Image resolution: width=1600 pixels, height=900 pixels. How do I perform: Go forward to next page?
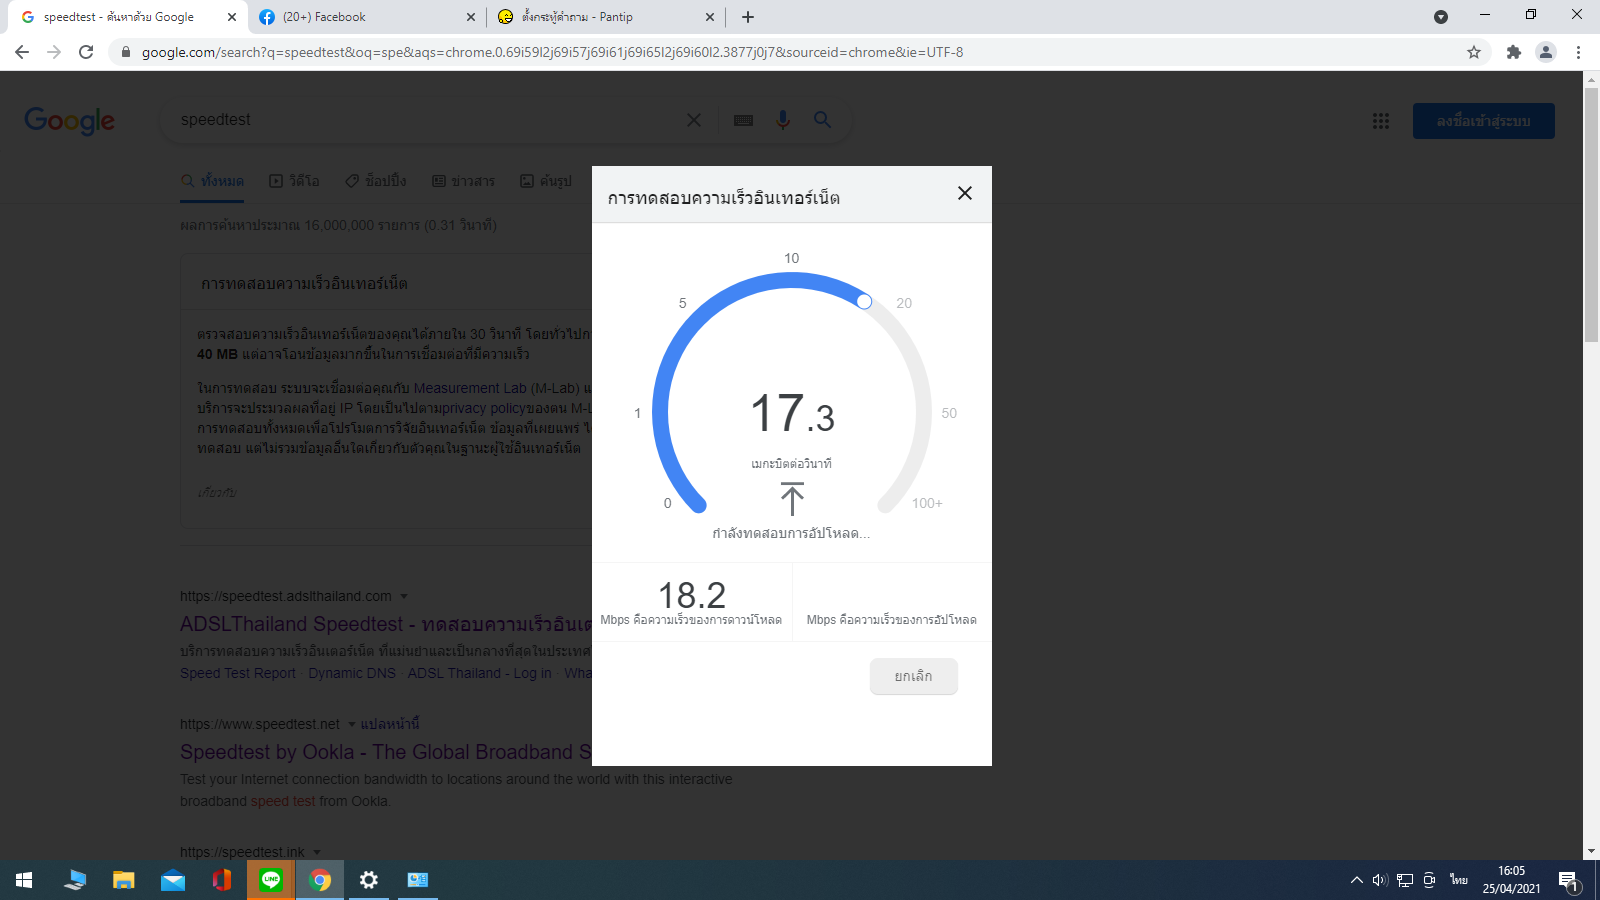point(54,52)
